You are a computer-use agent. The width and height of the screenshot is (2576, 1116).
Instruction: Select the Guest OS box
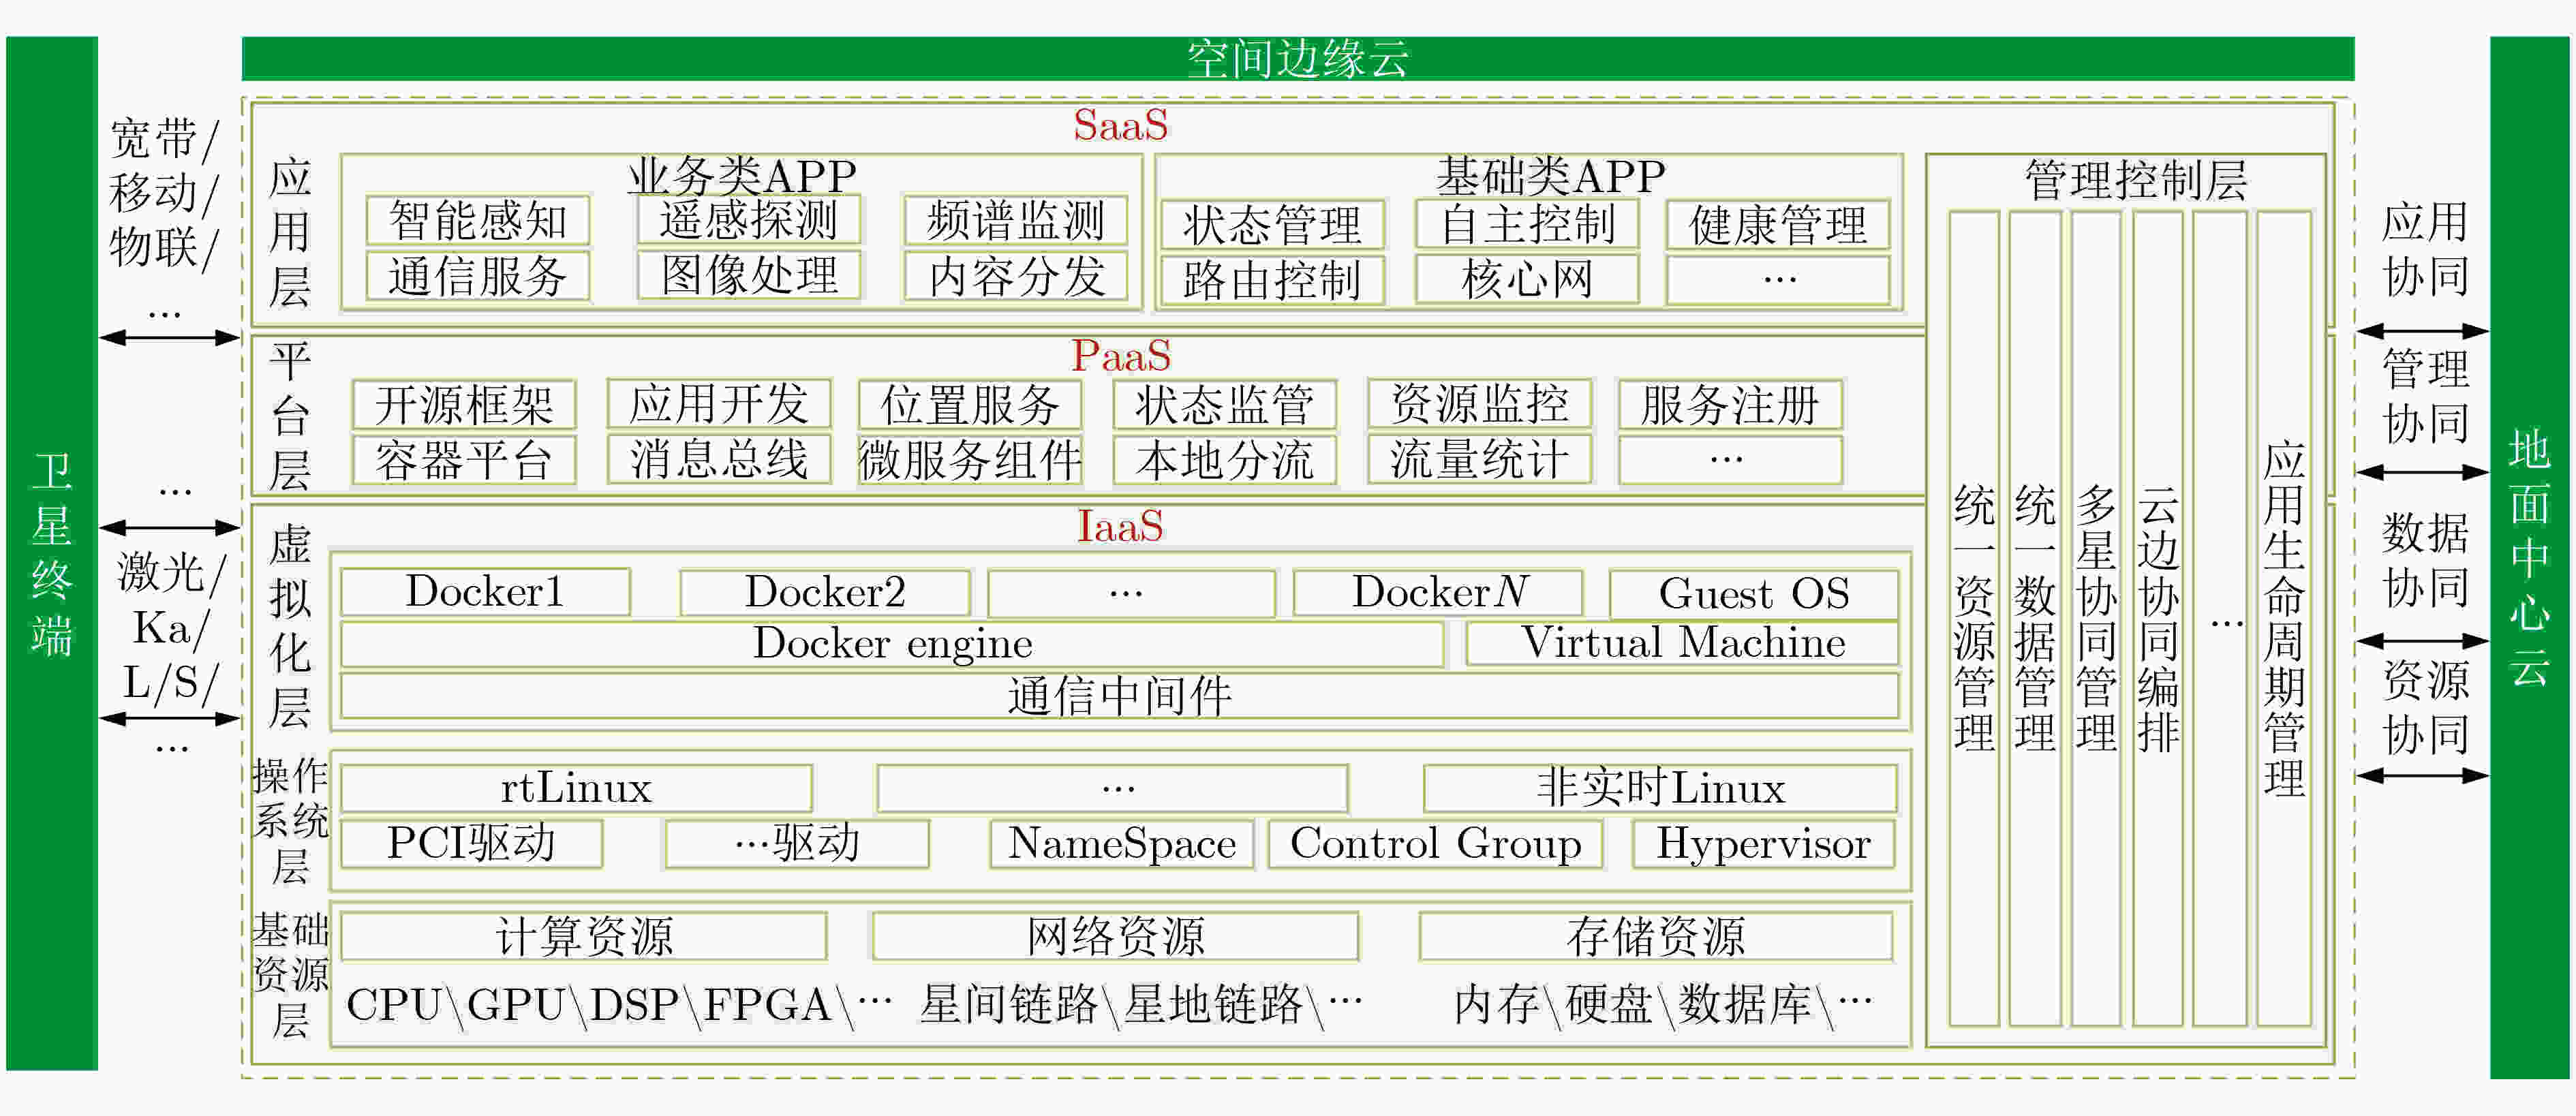pyautogui.click(x=1754, y=594)
